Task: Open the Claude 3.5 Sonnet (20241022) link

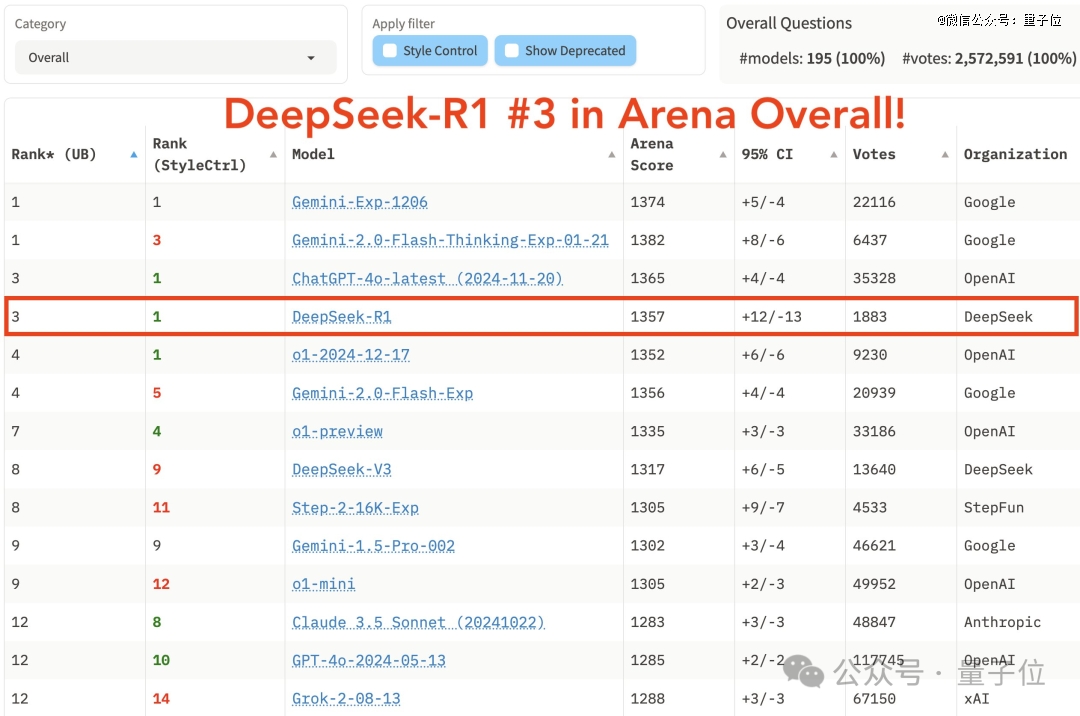Action: tap(418, 622)
